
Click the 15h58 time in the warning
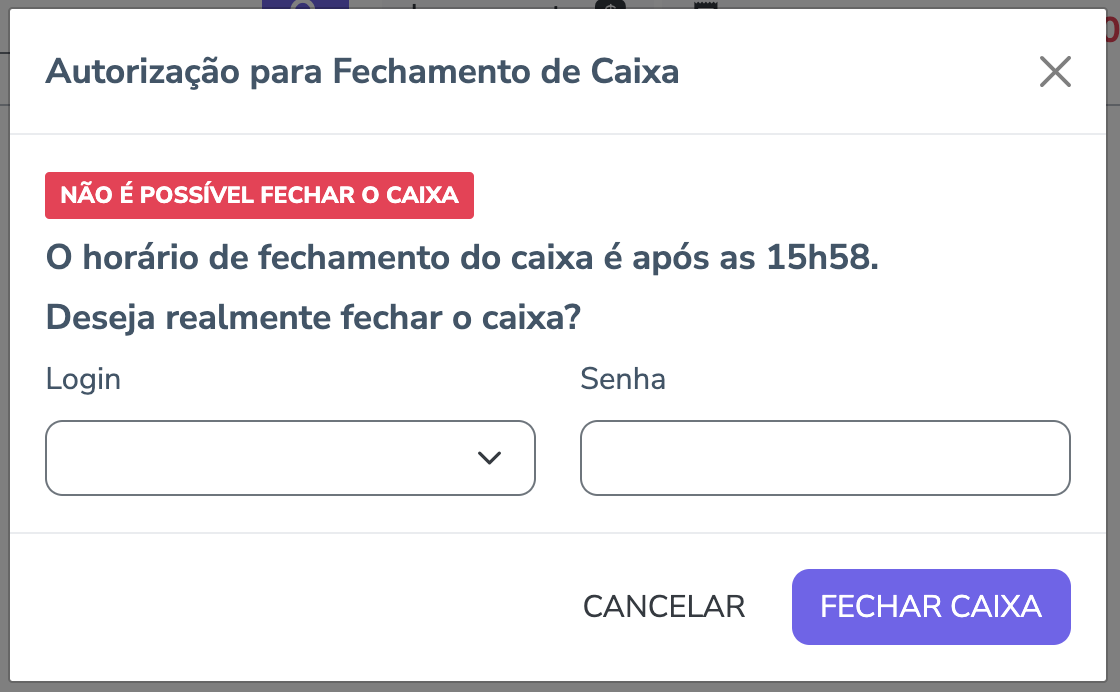click(821, 258)
